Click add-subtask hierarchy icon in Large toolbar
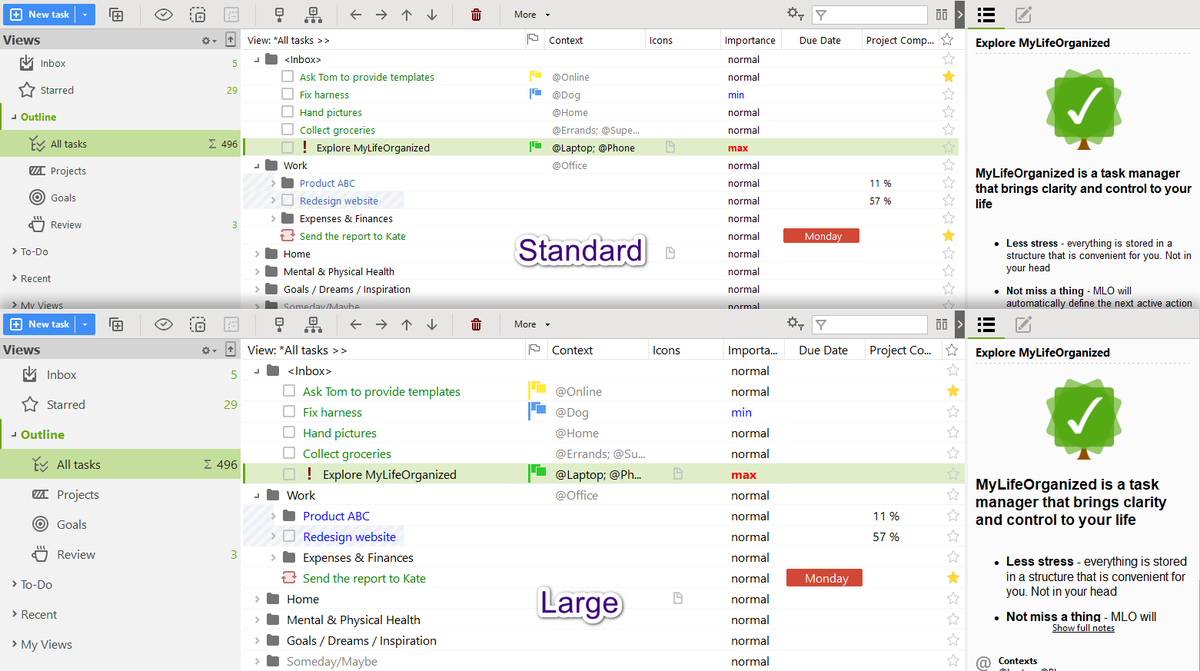Image resolution: width=1200 pixels, height=671 pixels. click(x=313, y=324)
